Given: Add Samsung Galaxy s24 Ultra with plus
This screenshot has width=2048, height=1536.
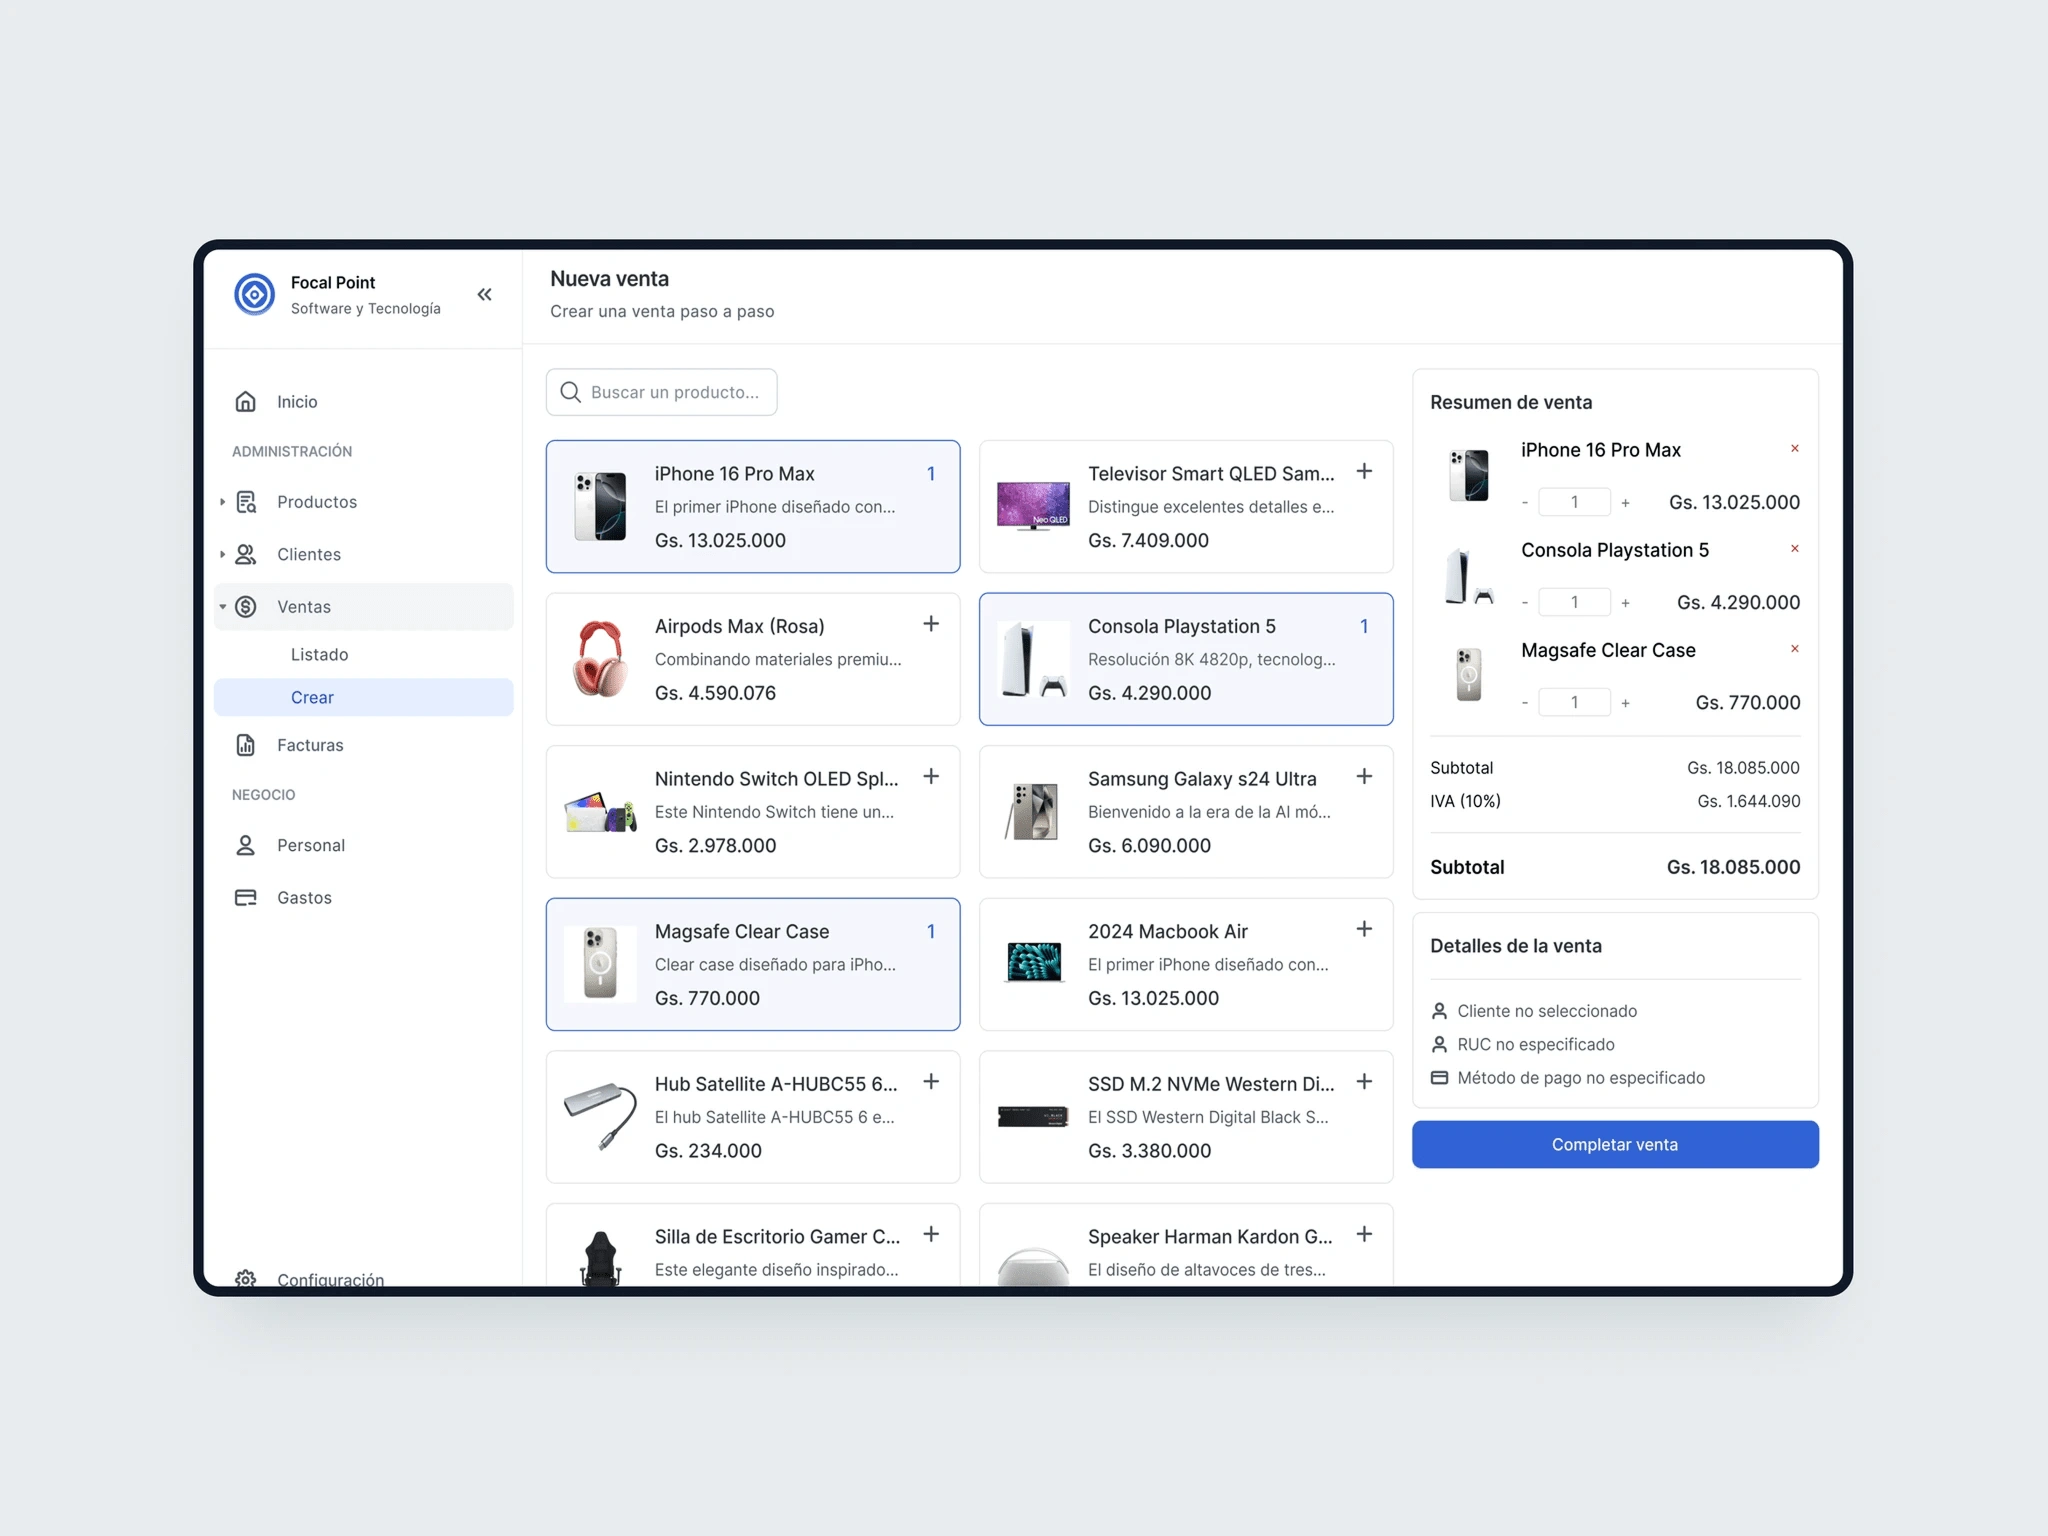Looking at the screenshot, I should (1364, 776).
